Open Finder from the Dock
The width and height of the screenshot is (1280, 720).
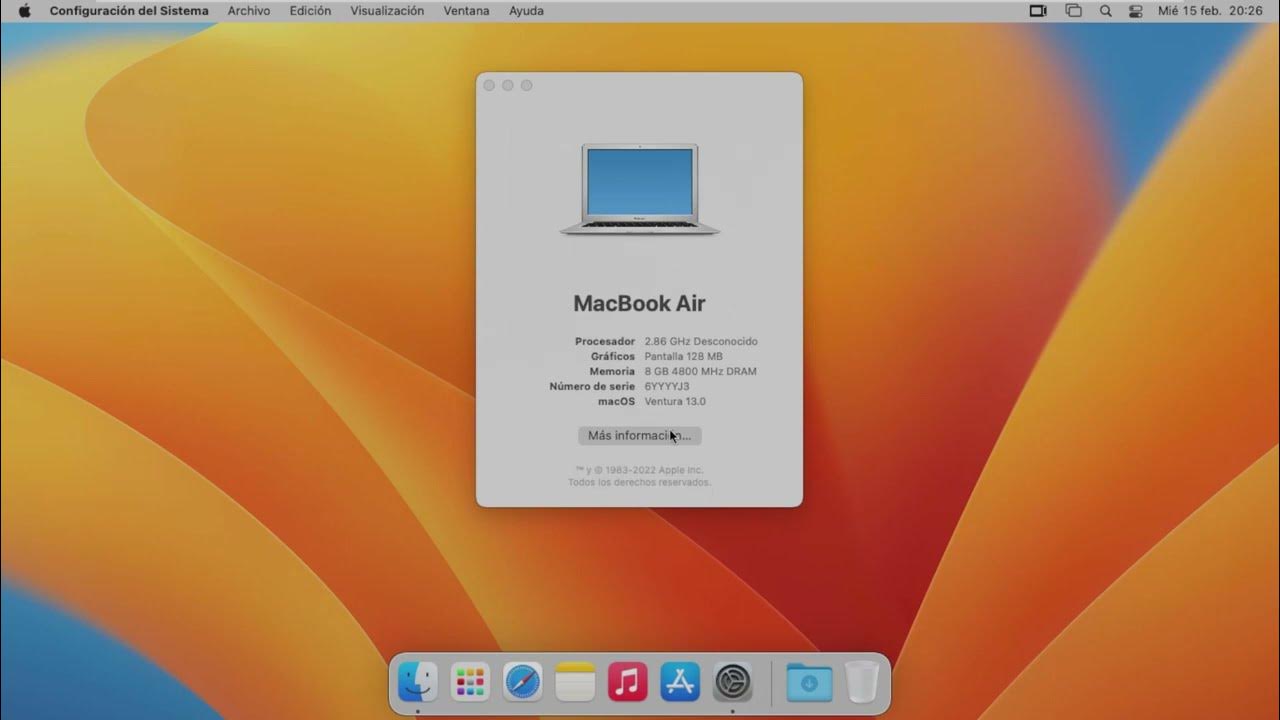coord(418,682)
